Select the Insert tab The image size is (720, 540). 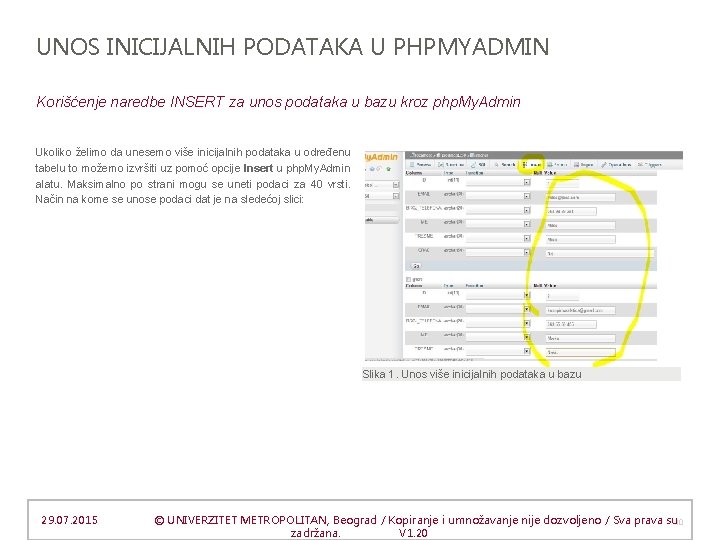tap(532, 164)
